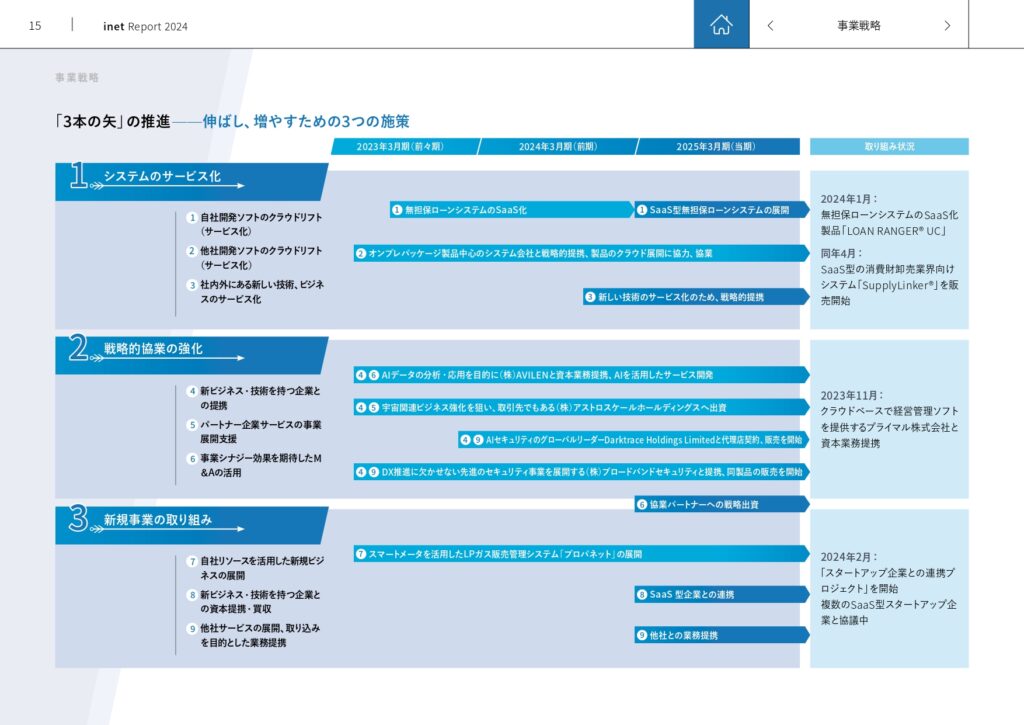Select the 取り組み状況 column header
Viewport: 1024px width, 725px height.
pyautogui.click(x=889, y=146)
